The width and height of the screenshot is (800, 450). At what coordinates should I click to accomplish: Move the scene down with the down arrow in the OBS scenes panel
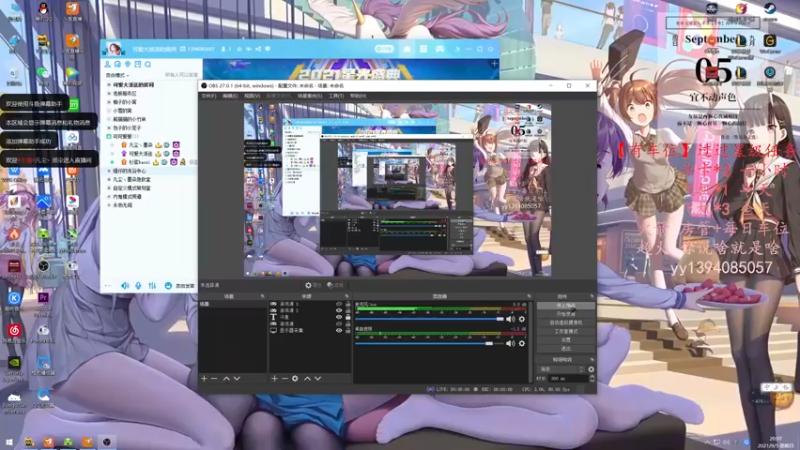[237, 379]
